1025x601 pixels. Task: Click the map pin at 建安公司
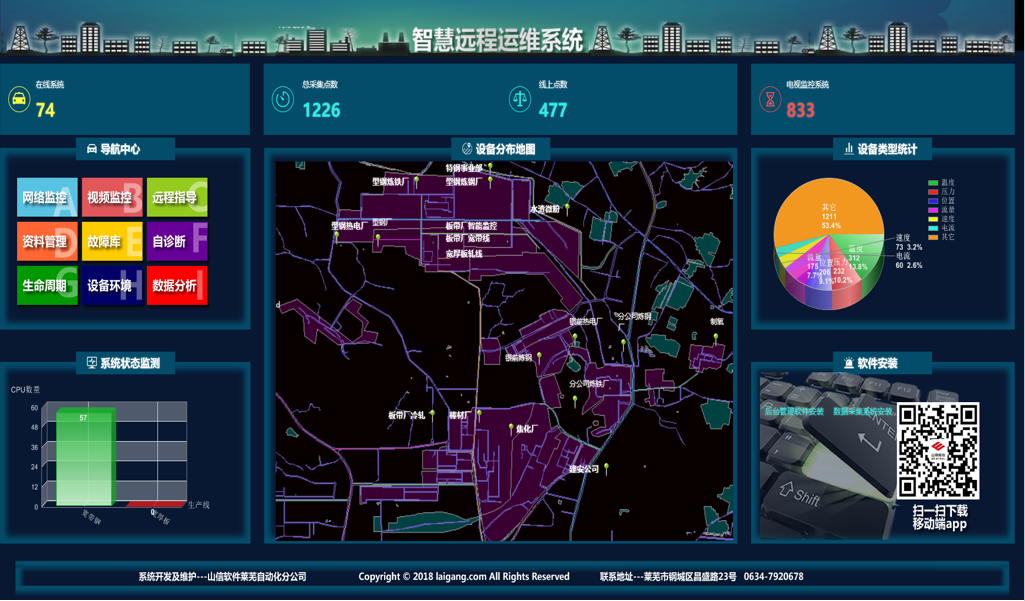(x=606, y=468)
